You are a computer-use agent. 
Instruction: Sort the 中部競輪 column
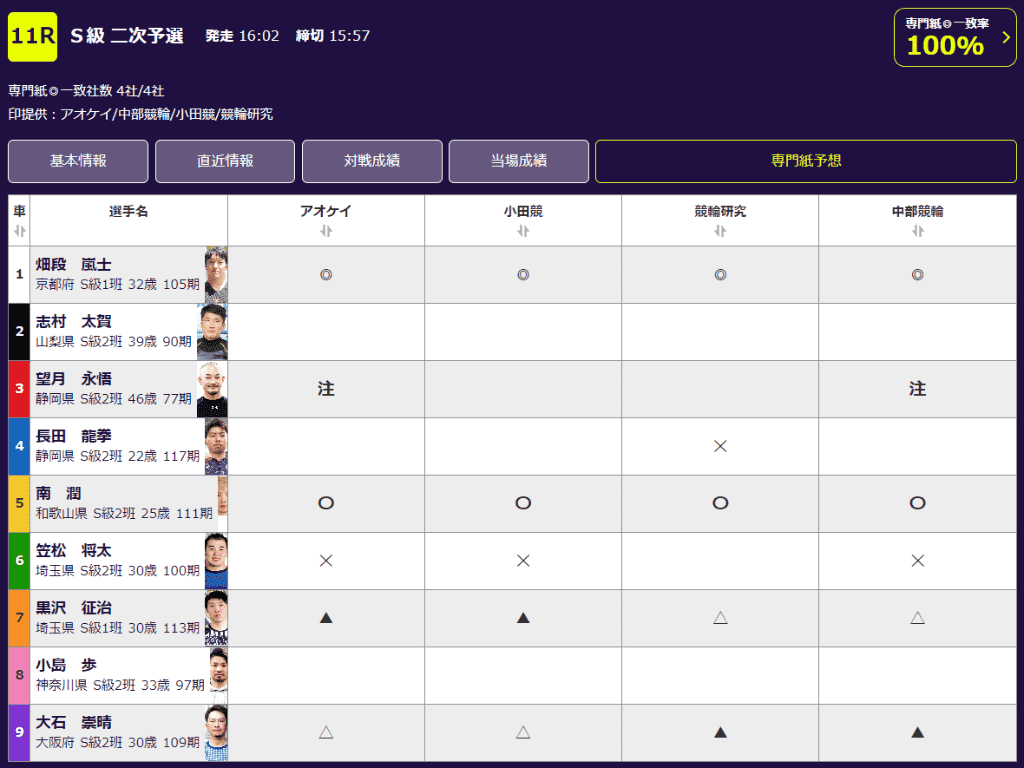click(x=917, y=231)
